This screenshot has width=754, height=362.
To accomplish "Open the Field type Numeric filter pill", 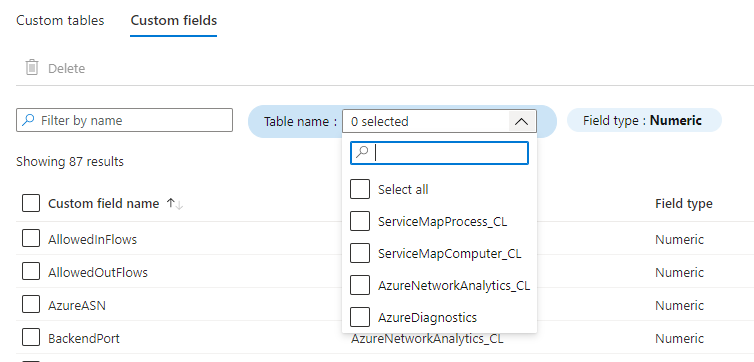I will (644, 120).
